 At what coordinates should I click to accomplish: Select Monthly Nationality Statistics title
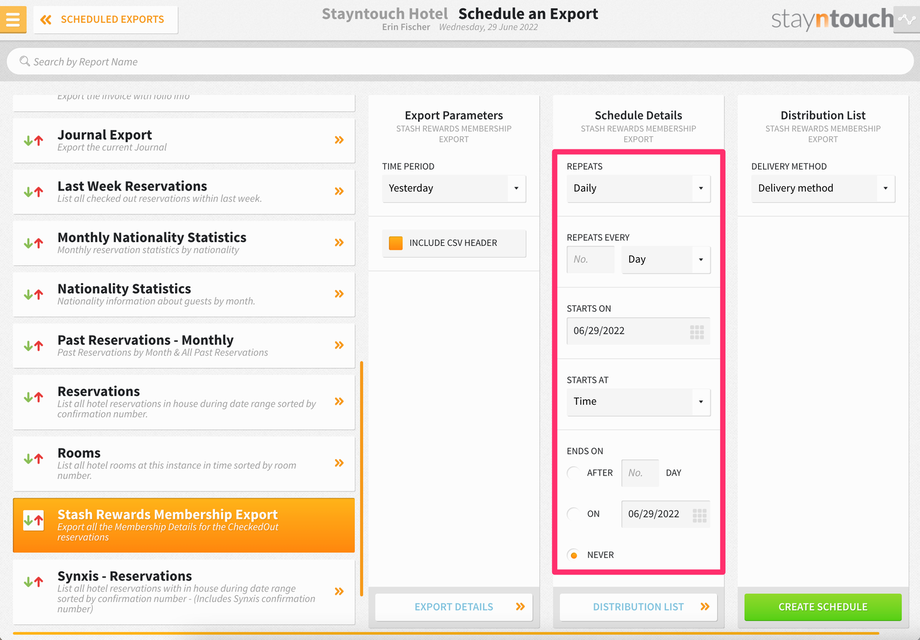(152, 238)
